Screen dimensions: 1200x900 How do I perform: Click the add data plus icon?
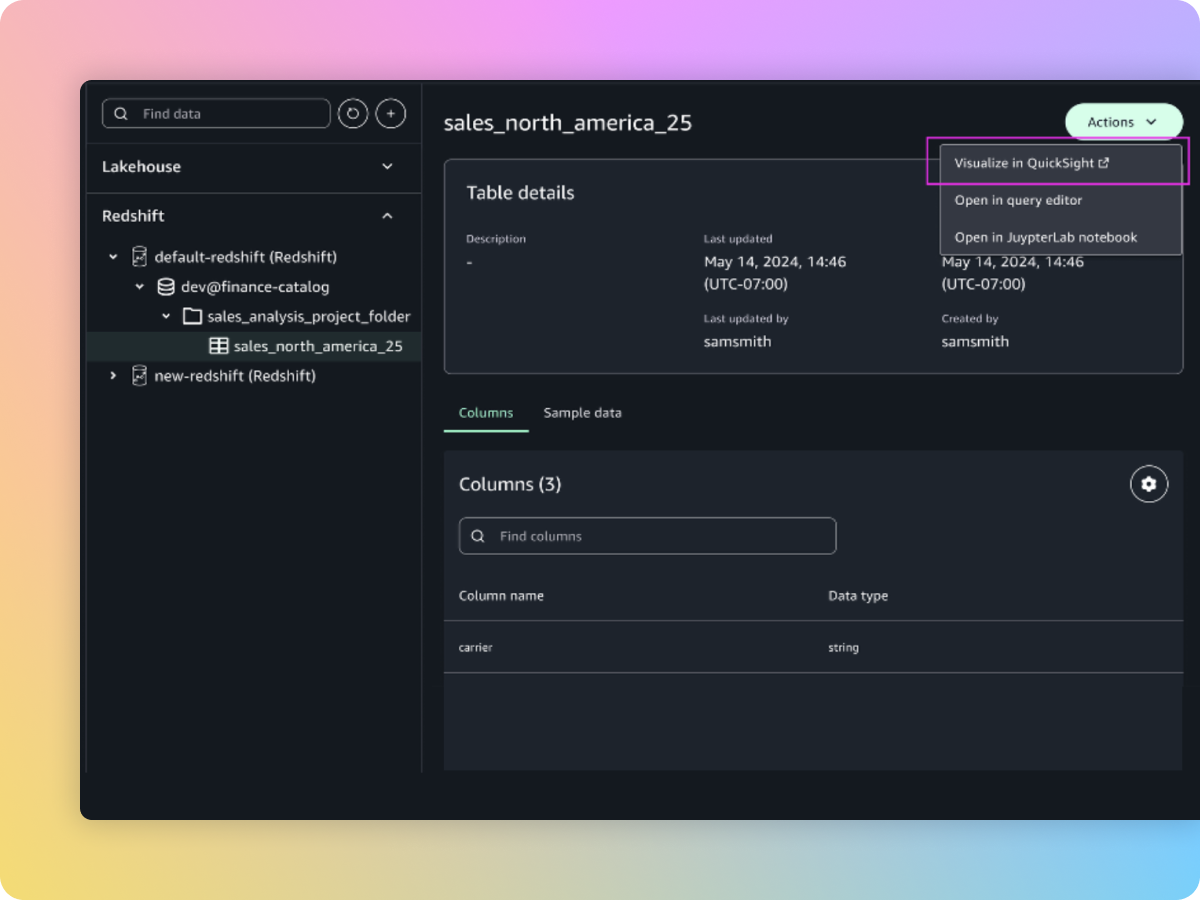click(390, 114)
